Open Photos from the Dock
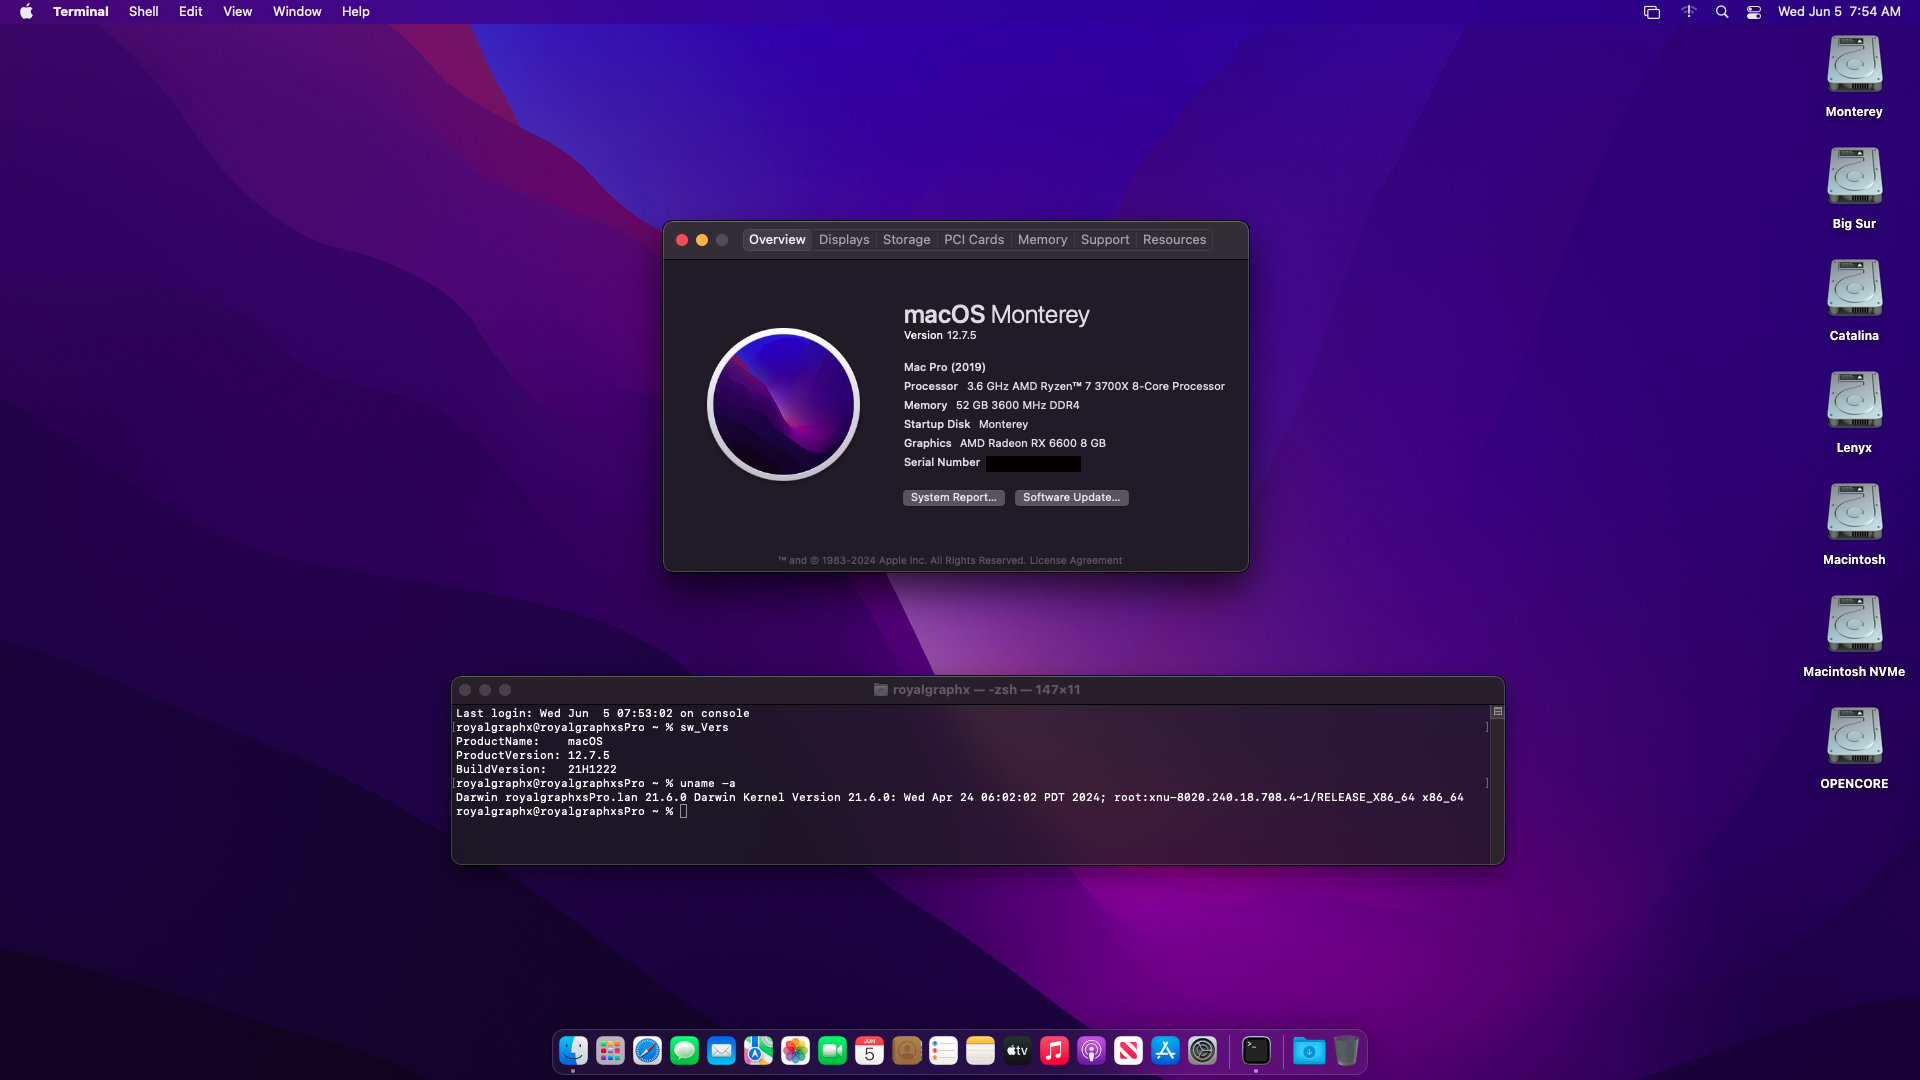 tap(795, 1051)
